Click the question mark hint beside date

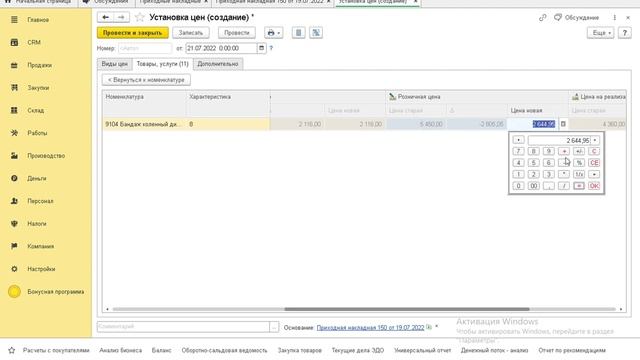click(271, 48)
